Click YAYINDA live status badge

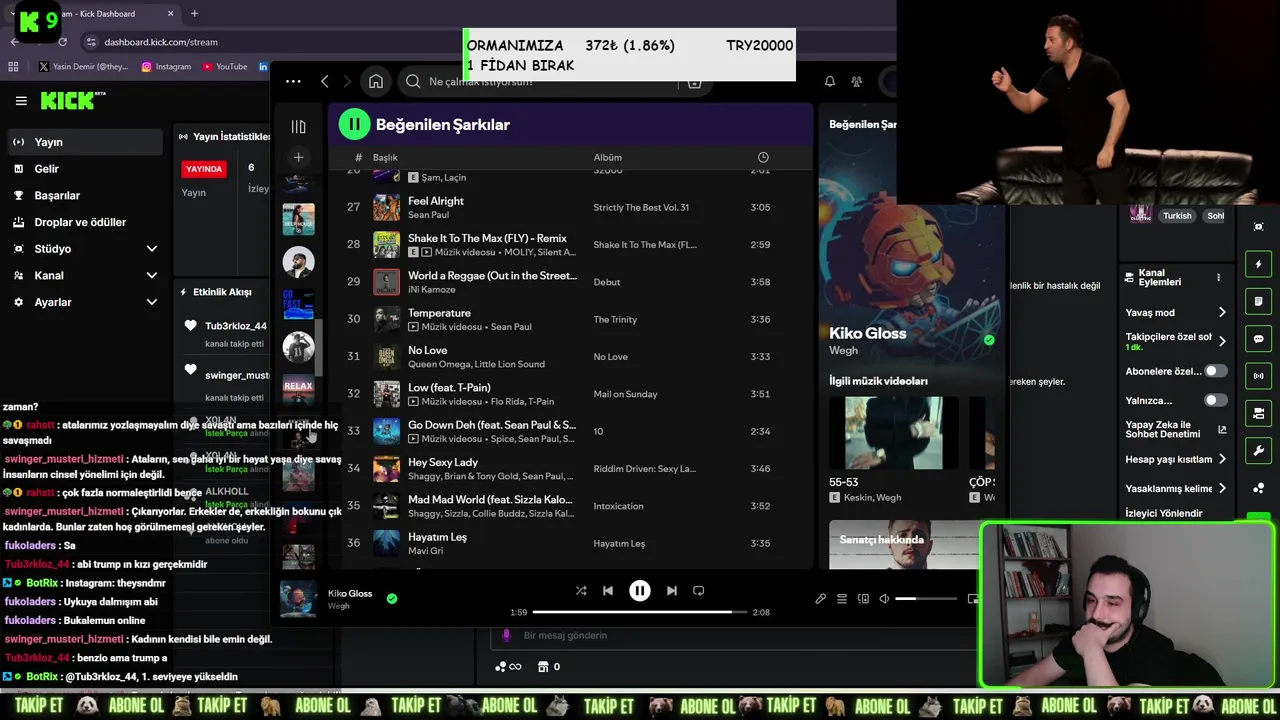(204, 169)
